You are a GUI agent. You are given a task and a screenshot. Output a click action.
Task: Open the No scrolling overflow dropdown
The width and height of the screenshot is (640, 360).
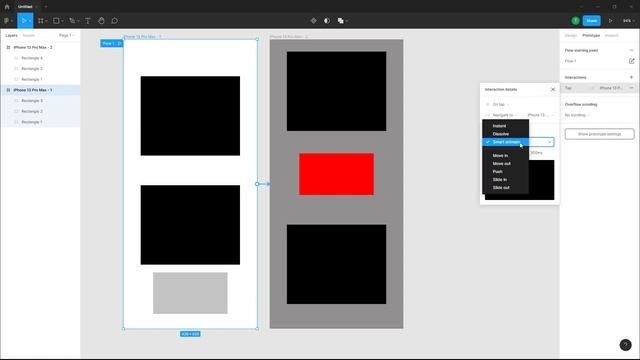pyautogui.click(x=577, y=115)
